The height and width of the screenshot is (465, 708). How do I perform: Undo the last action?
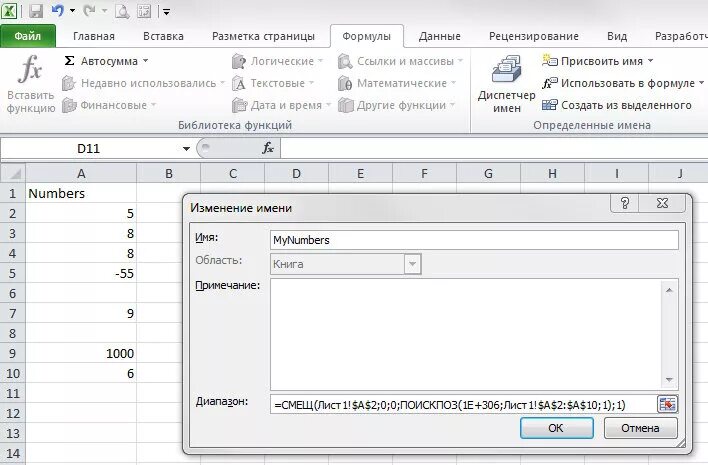[x=58, y=11]
